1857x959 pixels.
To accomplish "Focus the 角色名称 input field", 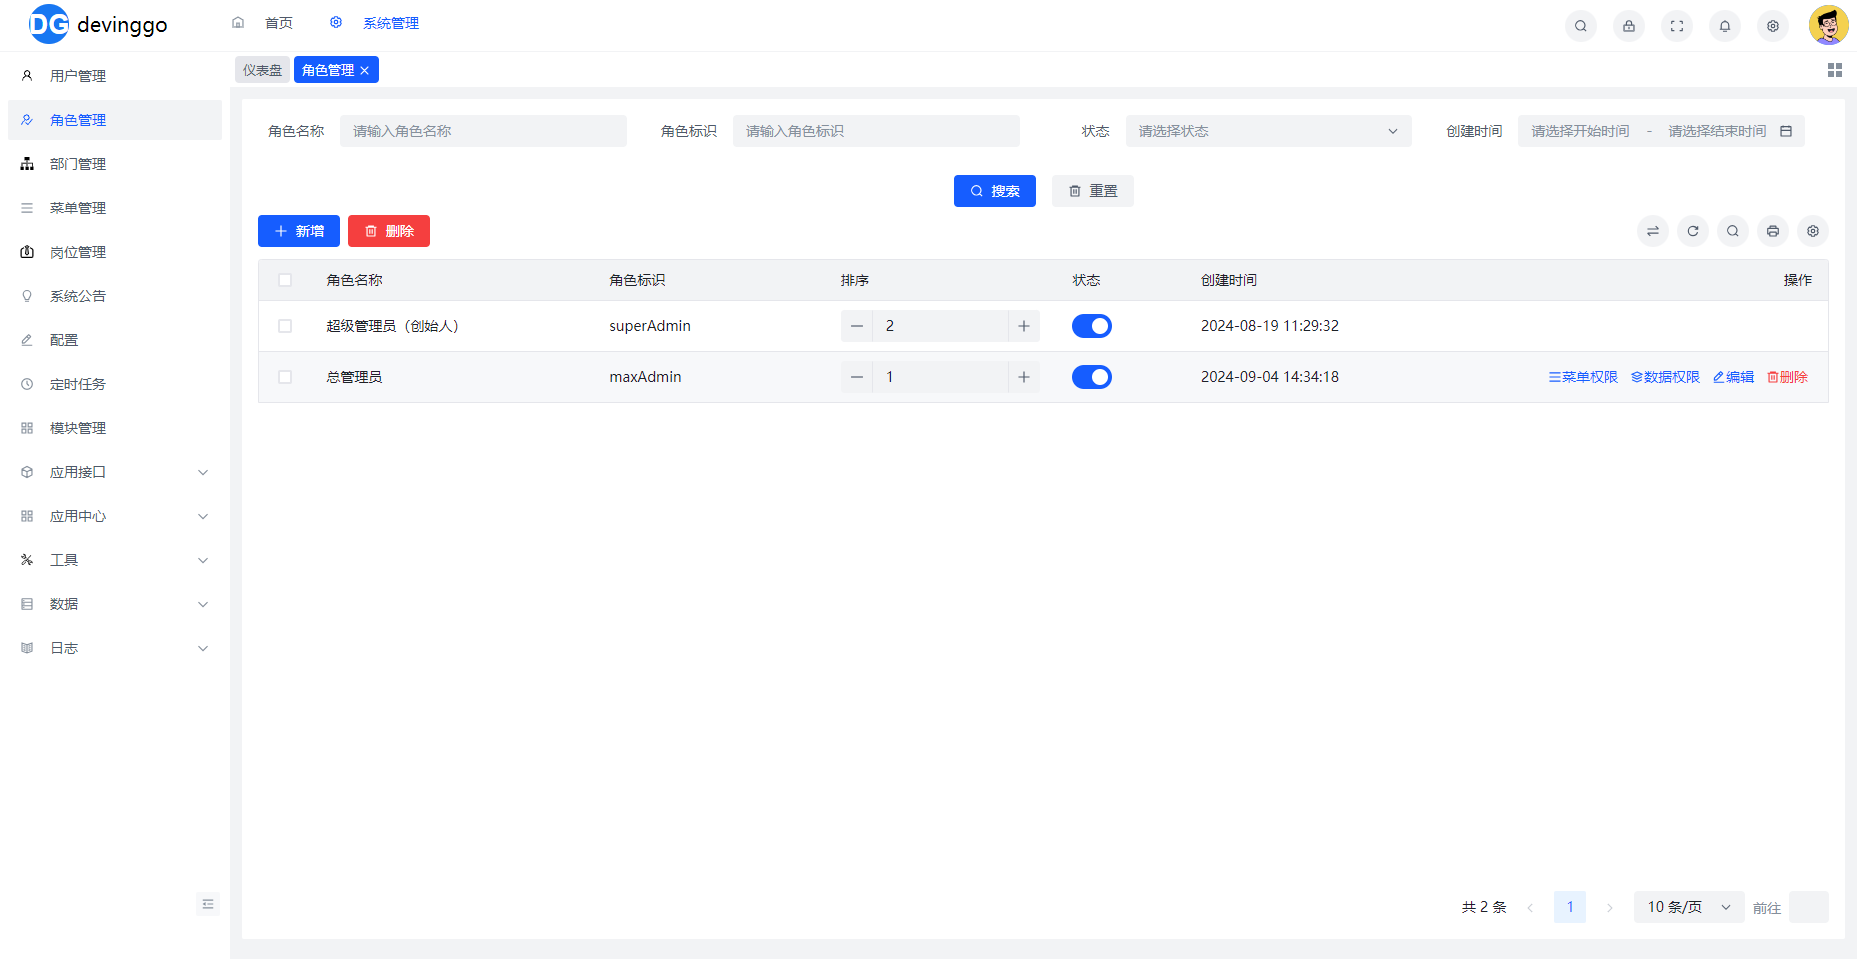I will point(483,131).
